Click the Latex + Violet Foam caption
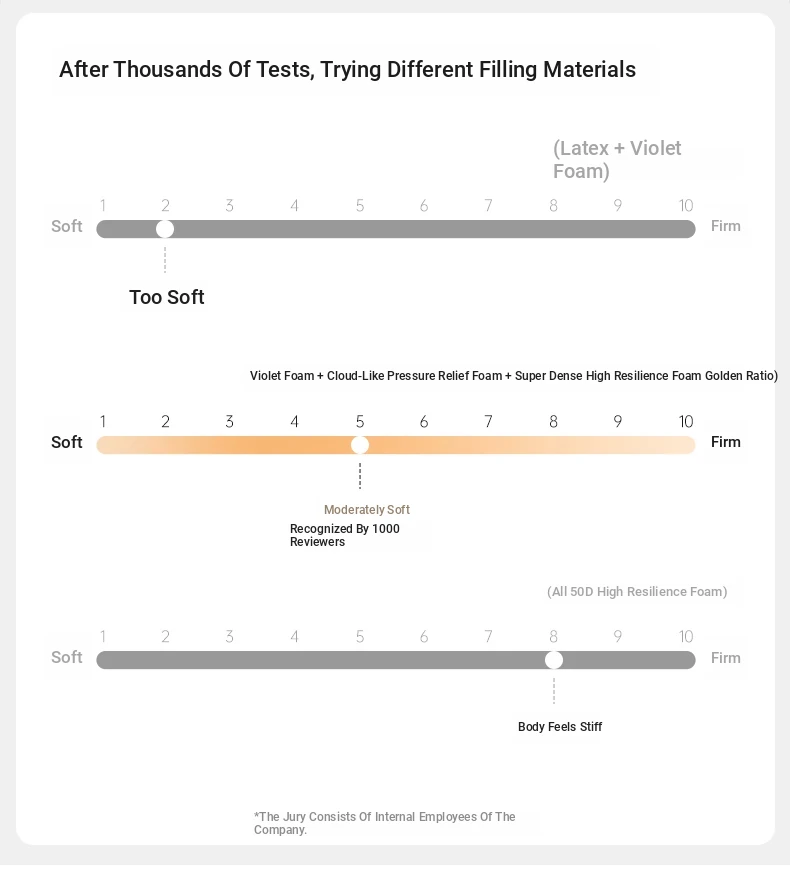Screen dimensions: 790x883 pos(617,159)
